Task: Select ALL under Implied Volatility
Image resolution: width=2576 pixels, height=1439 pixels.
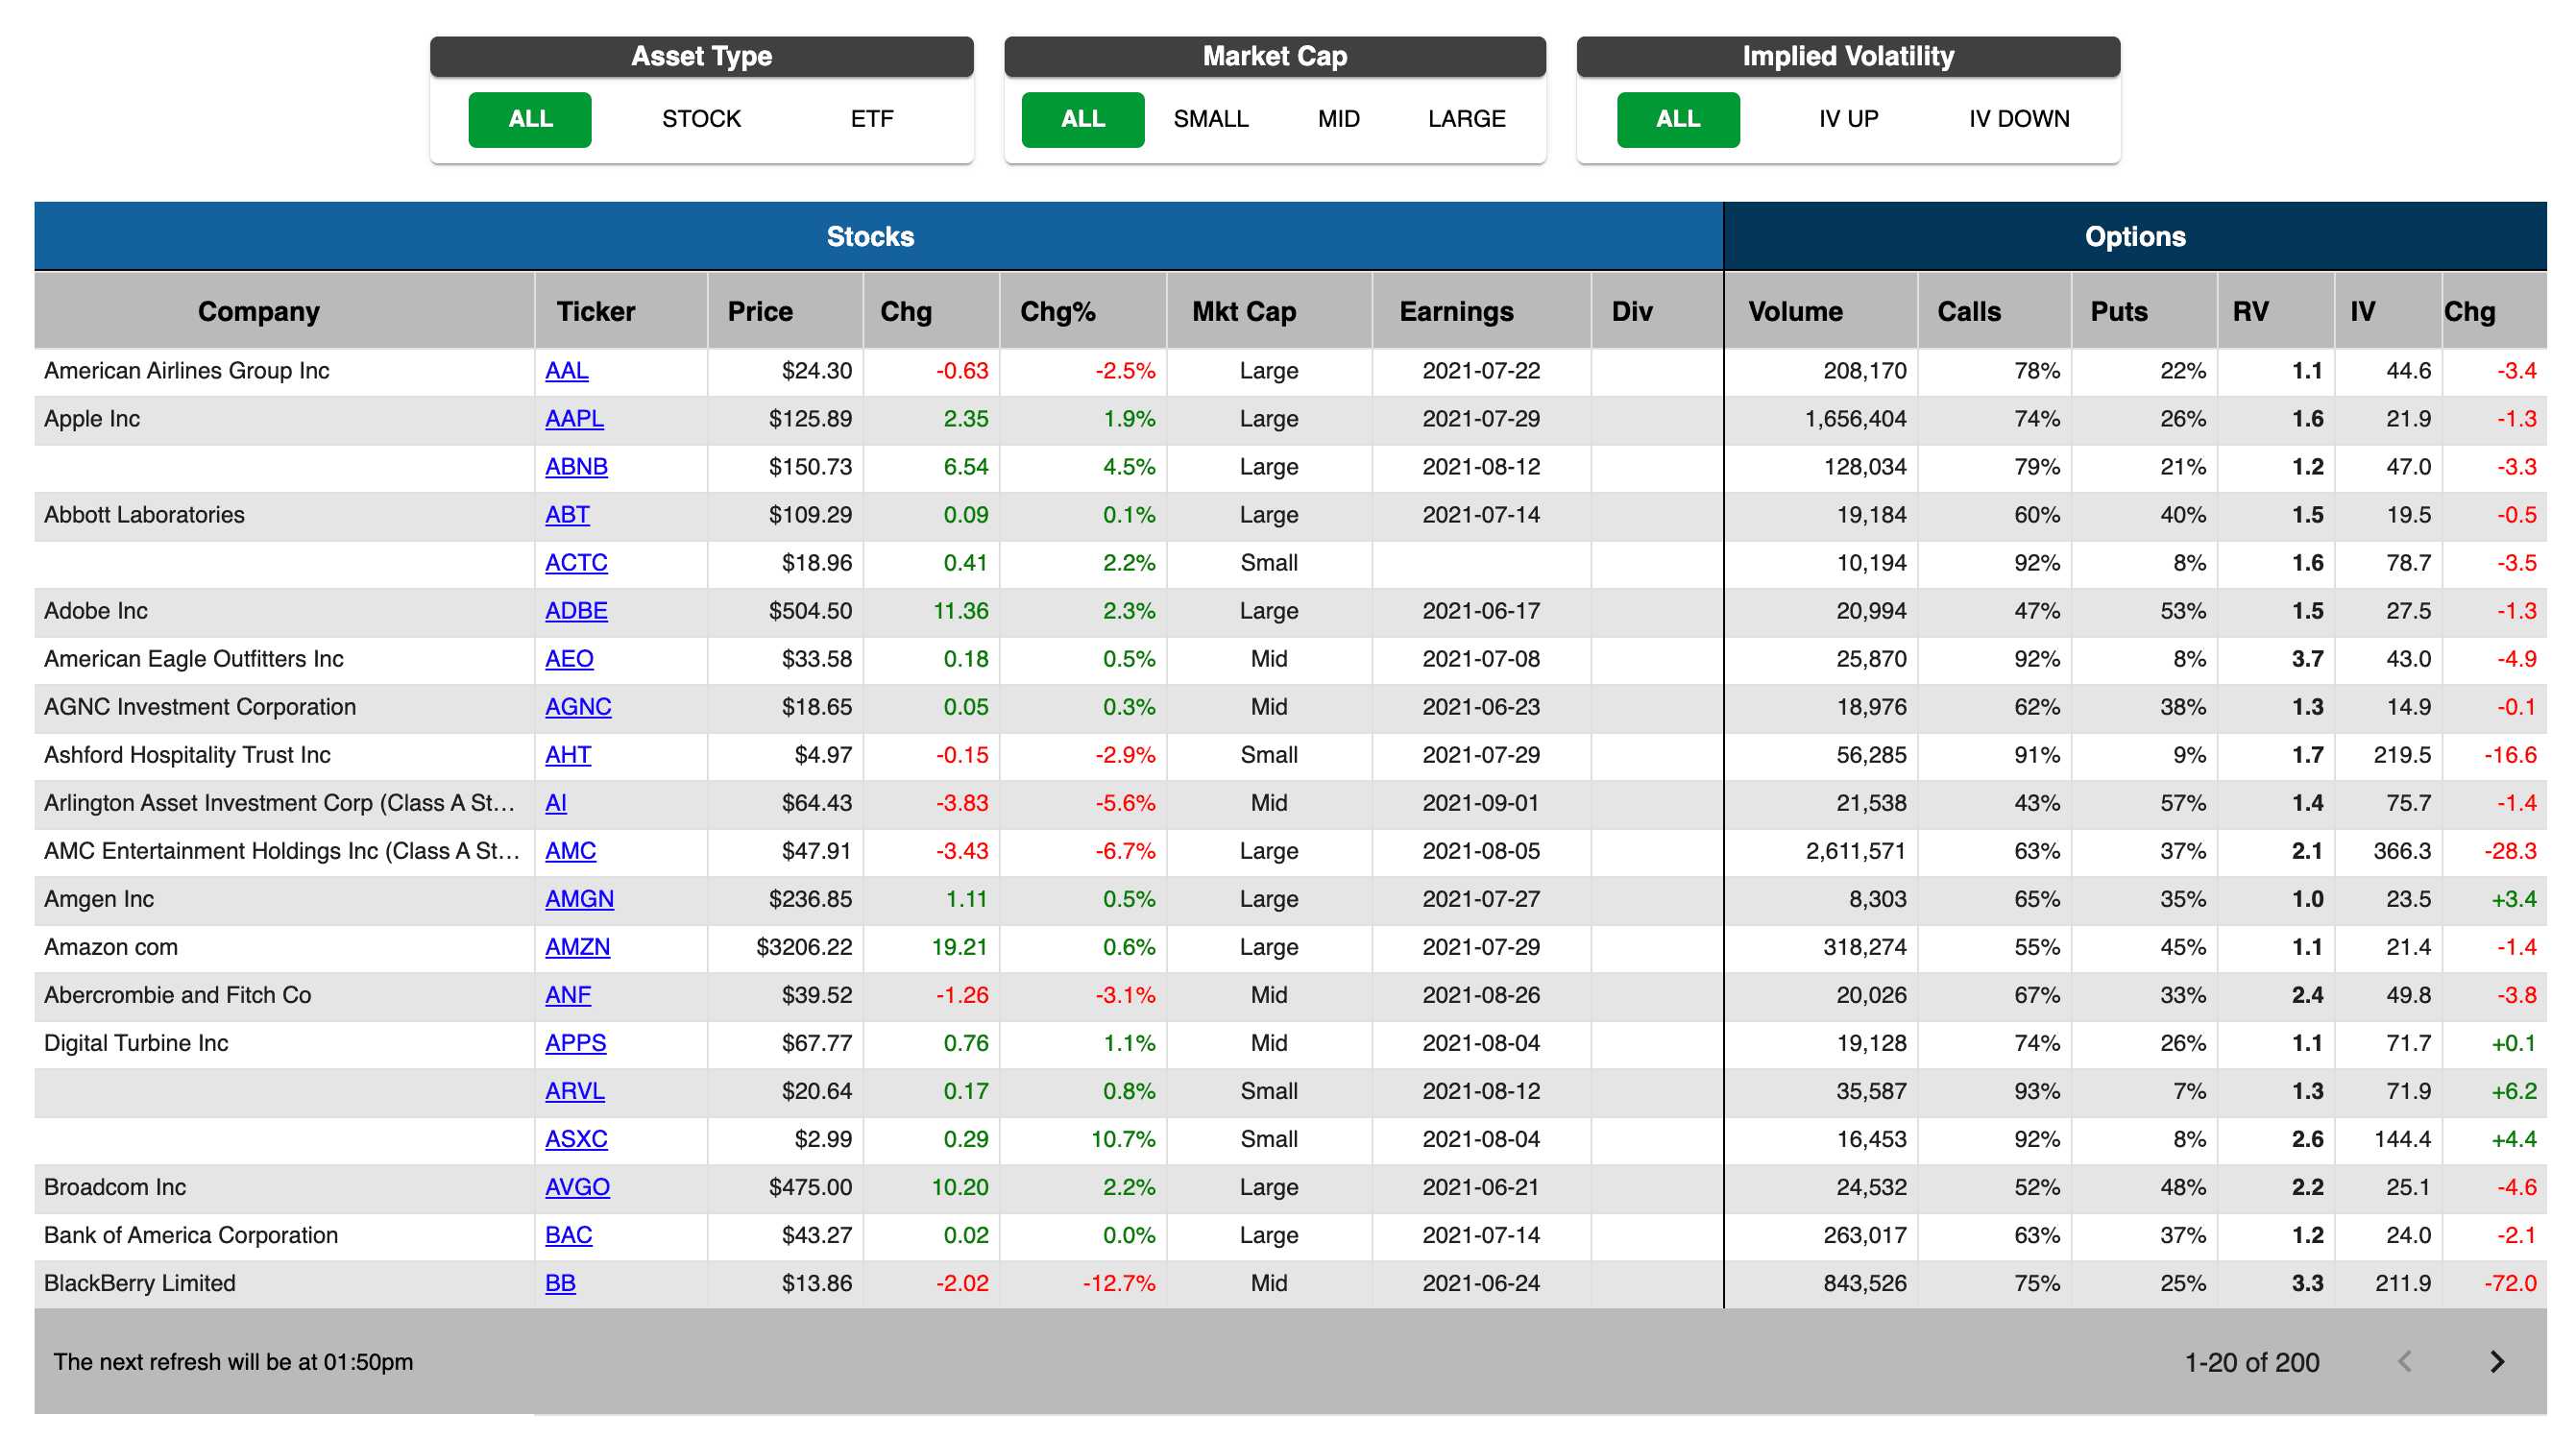Action: 1678,119
